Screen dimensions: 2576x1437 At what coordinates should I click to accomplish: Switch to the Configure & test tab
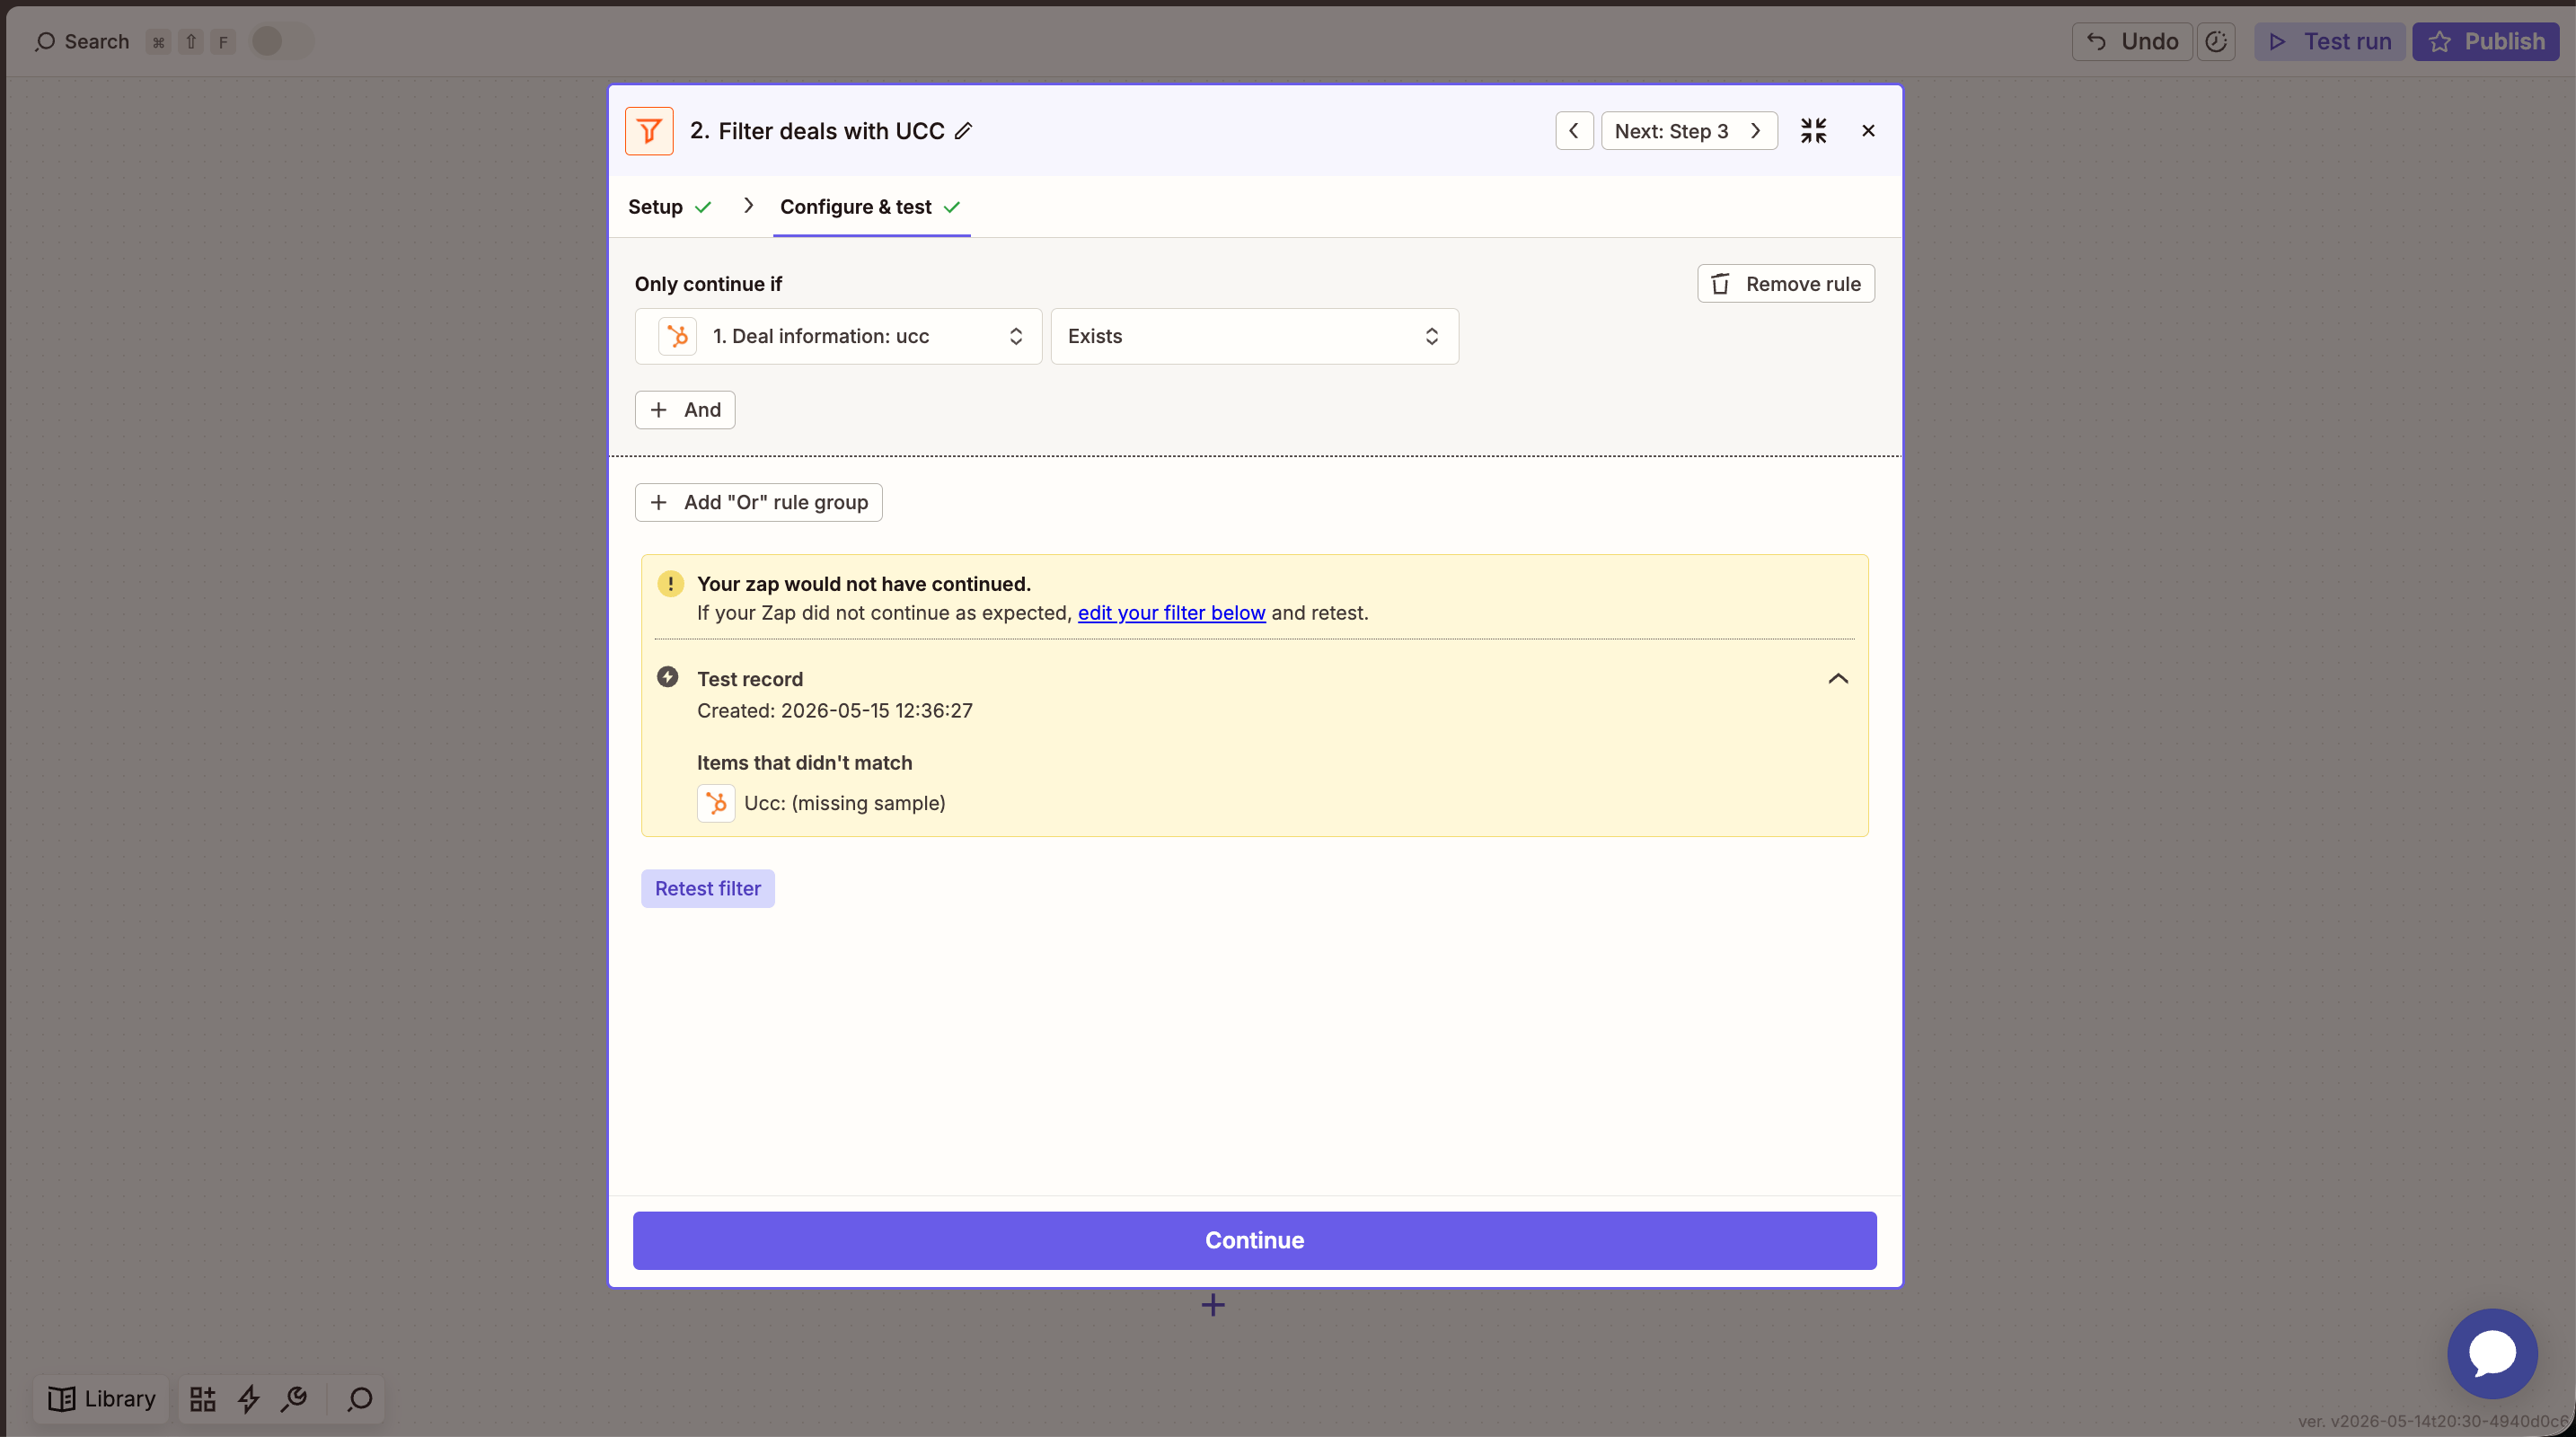pos(870,207)
